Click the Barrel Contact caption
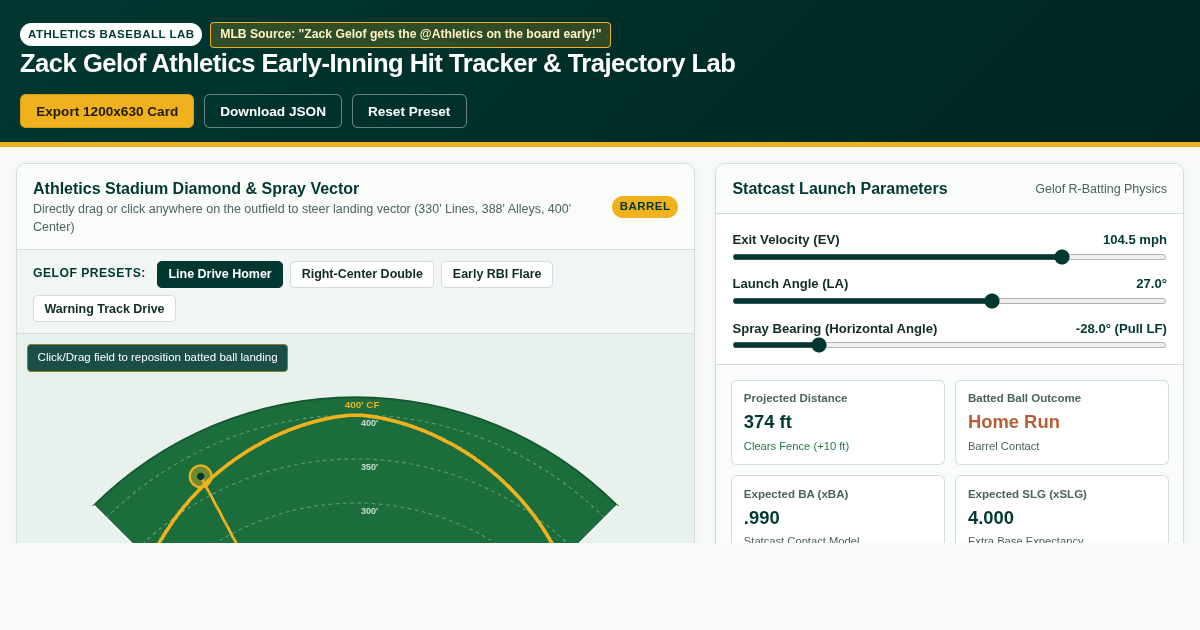Image resolution: width=1200 pixels, height=630 pixels. click(x=1003, y=446)
